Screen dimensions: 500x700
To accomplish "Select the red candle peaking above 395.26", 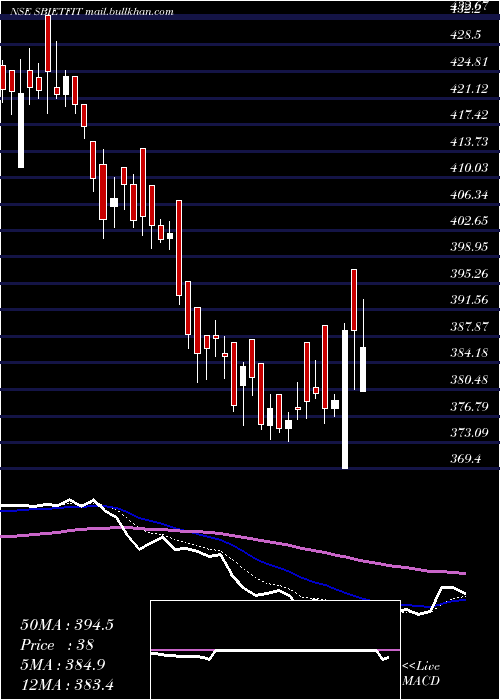I will 354,300.
